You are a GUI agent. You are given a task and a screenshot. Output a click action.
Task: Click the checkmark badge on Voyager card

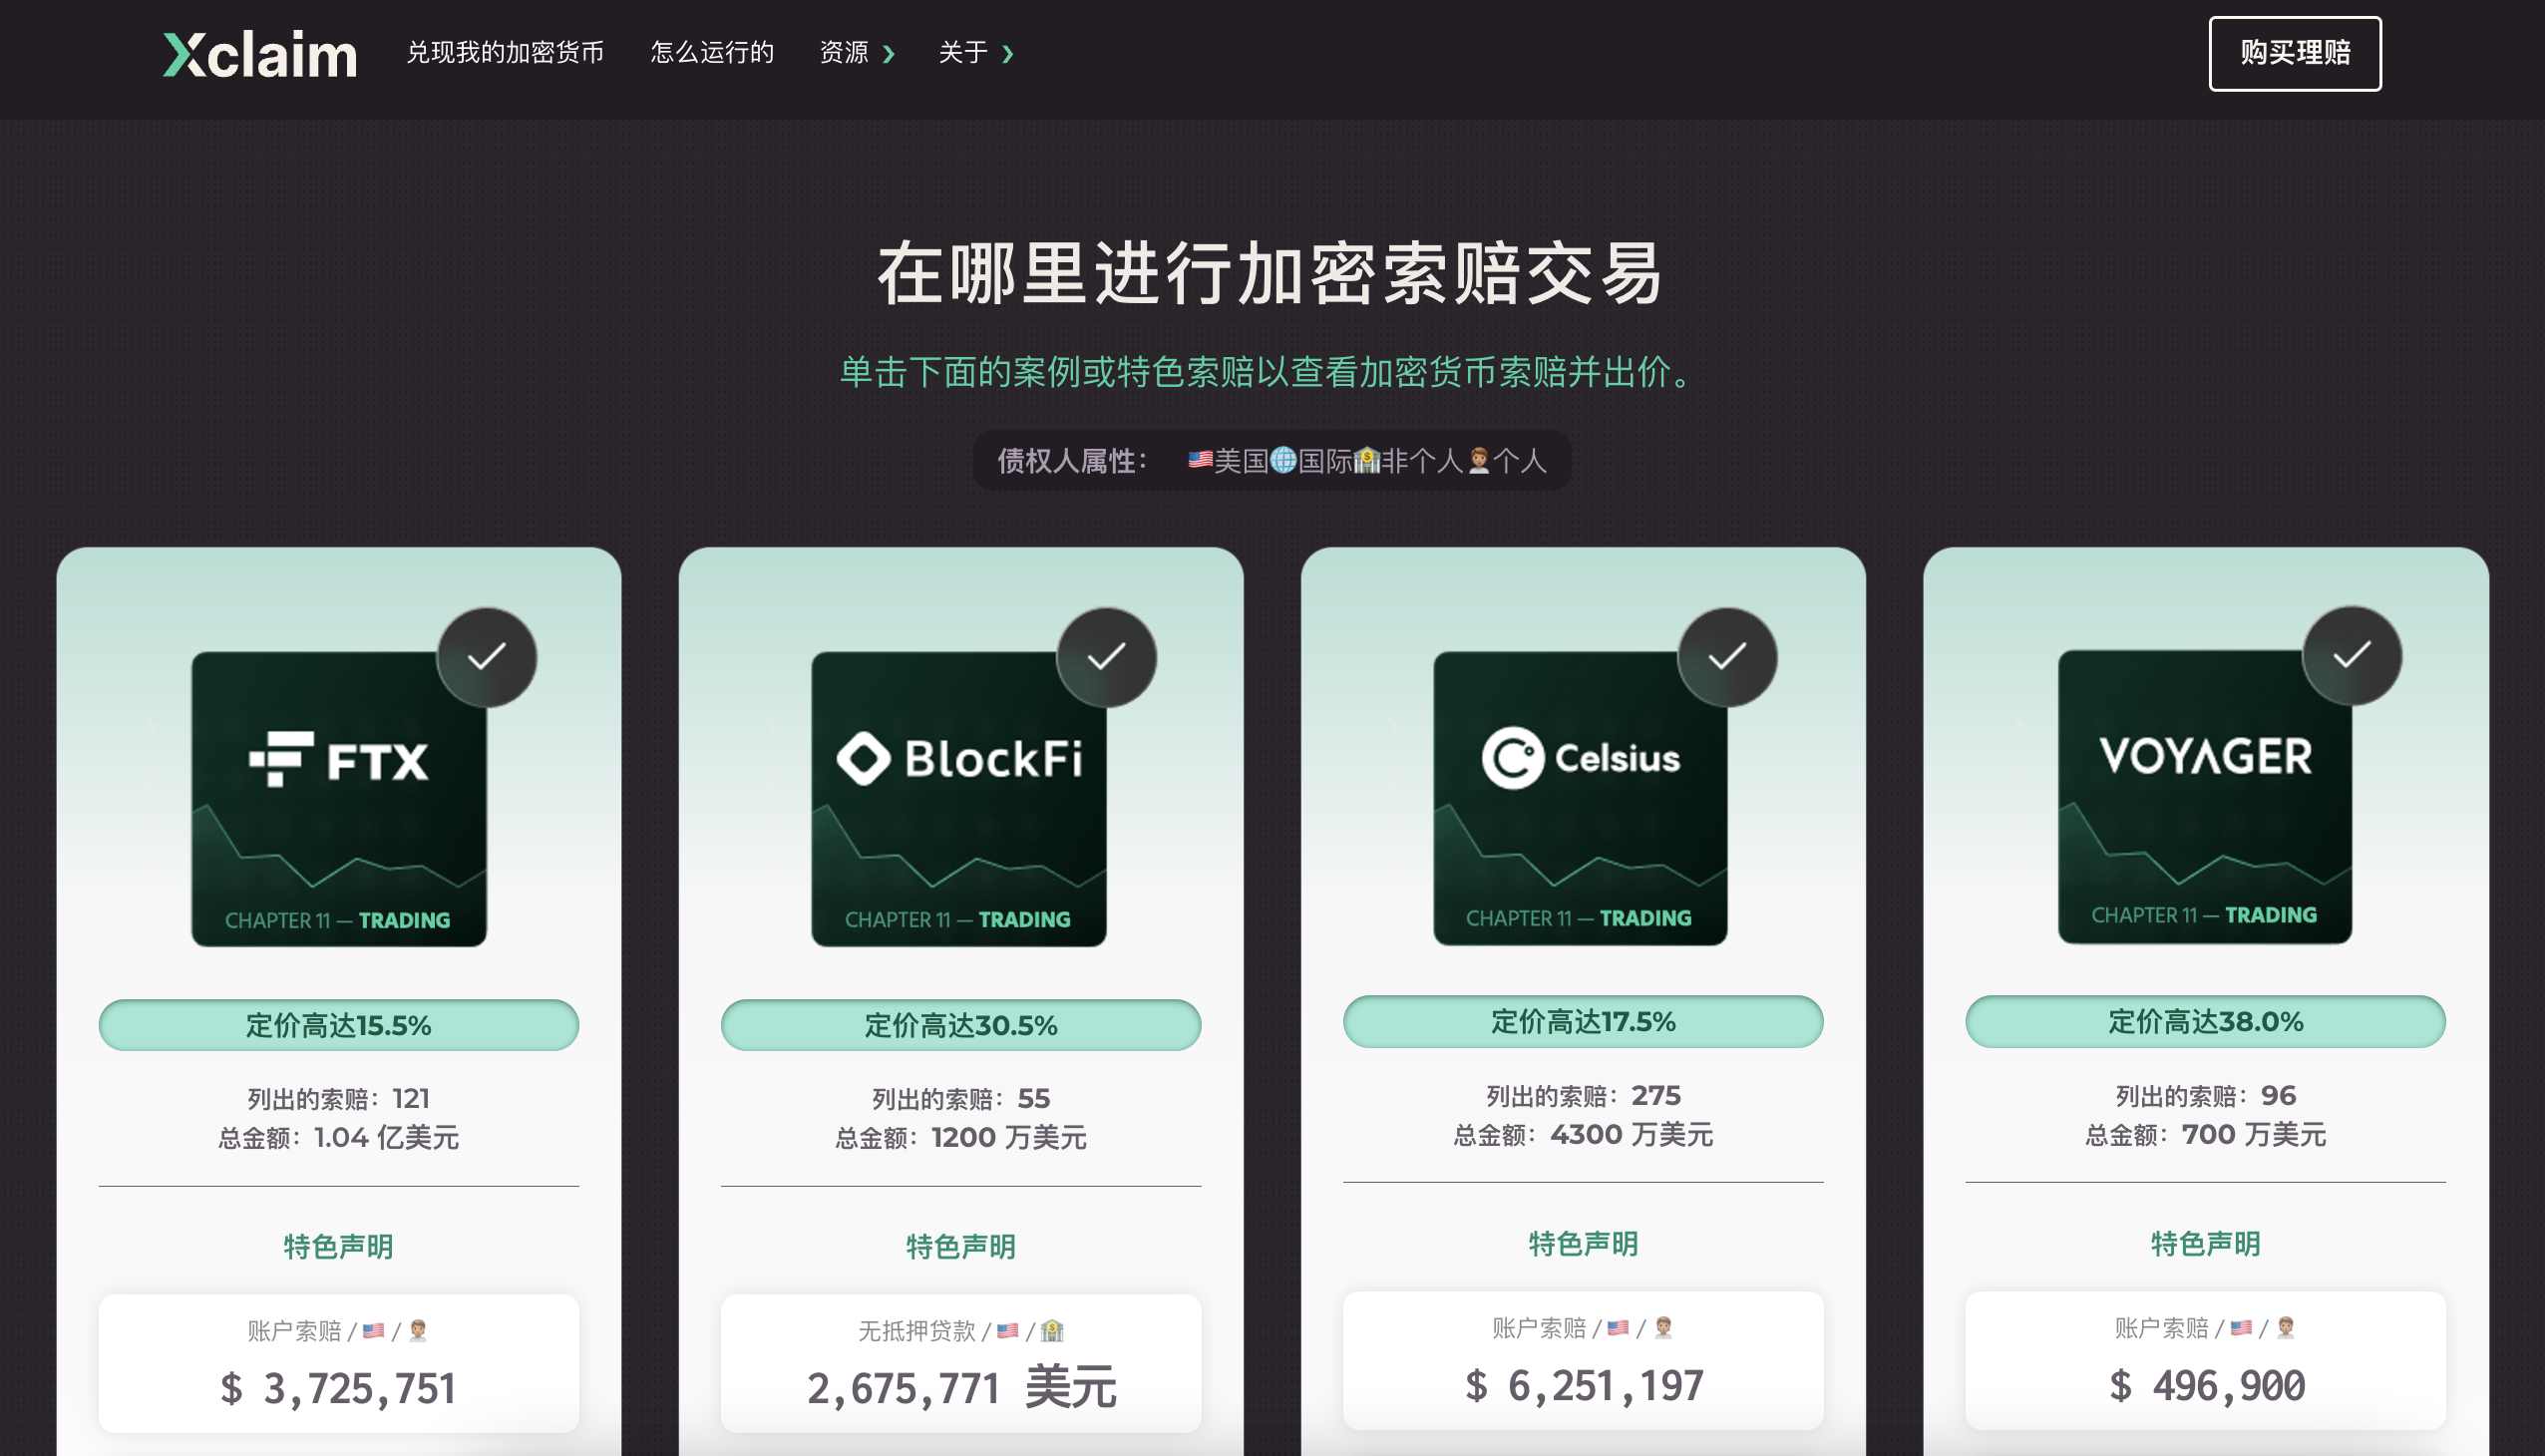[x=2352, y=656]
